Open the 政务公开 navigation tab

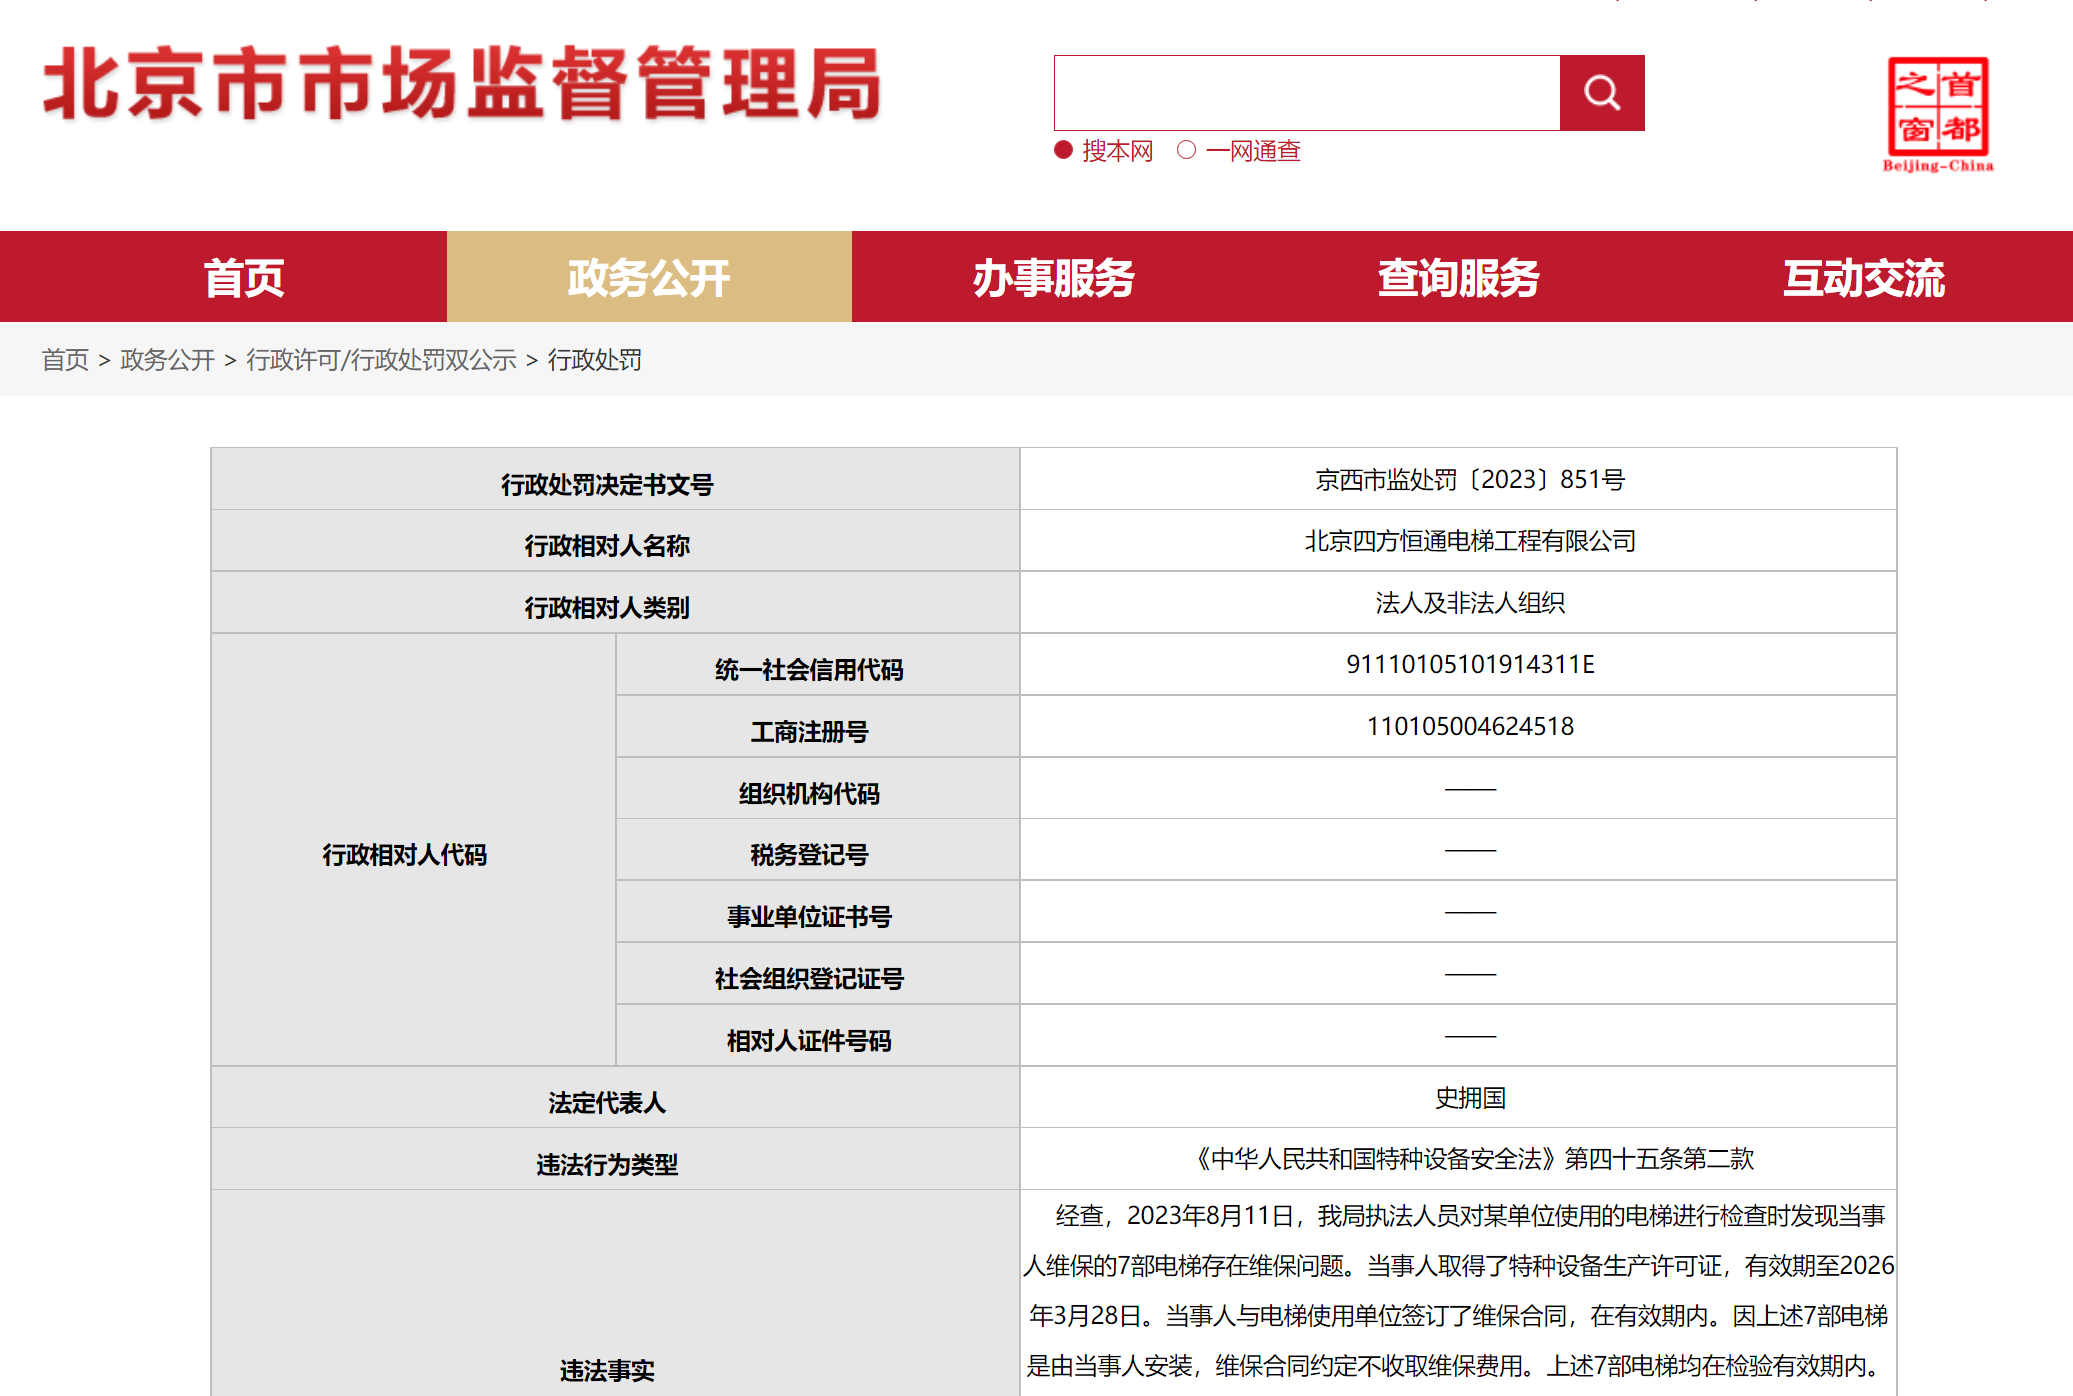[649, 277]
